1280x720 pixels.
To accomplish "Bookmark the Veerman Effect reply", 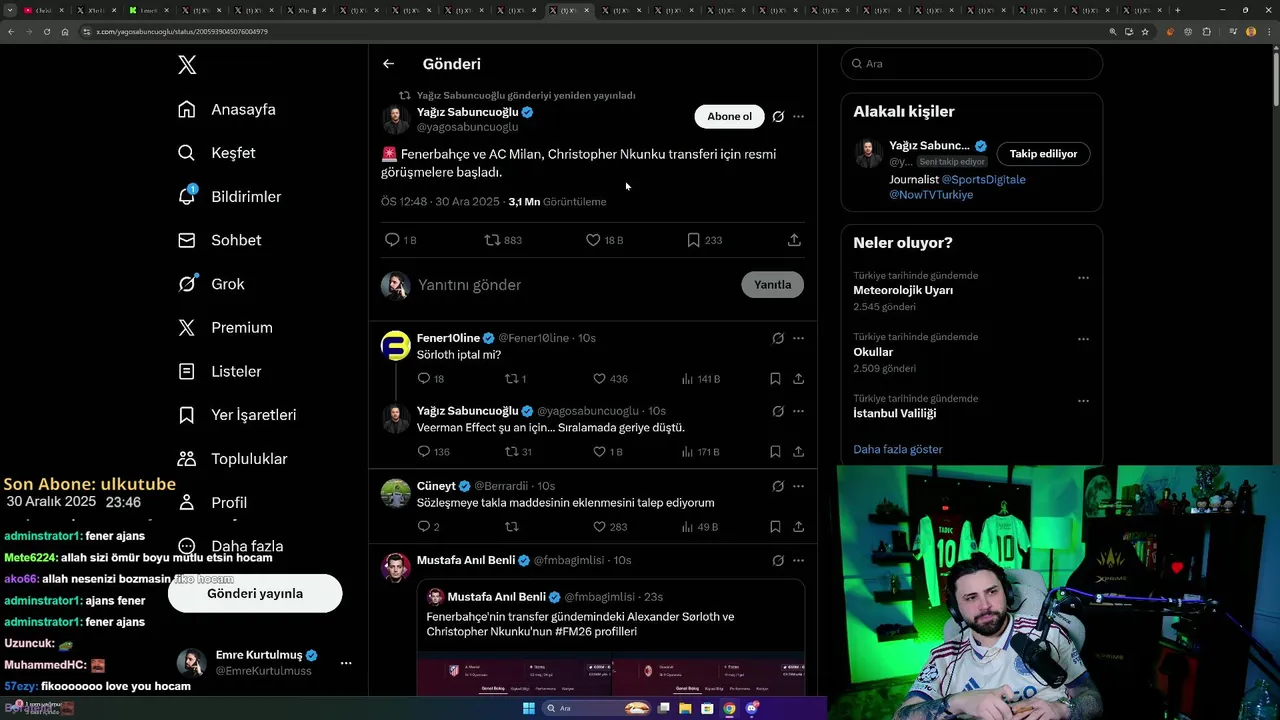I will (x=775, y=452).
